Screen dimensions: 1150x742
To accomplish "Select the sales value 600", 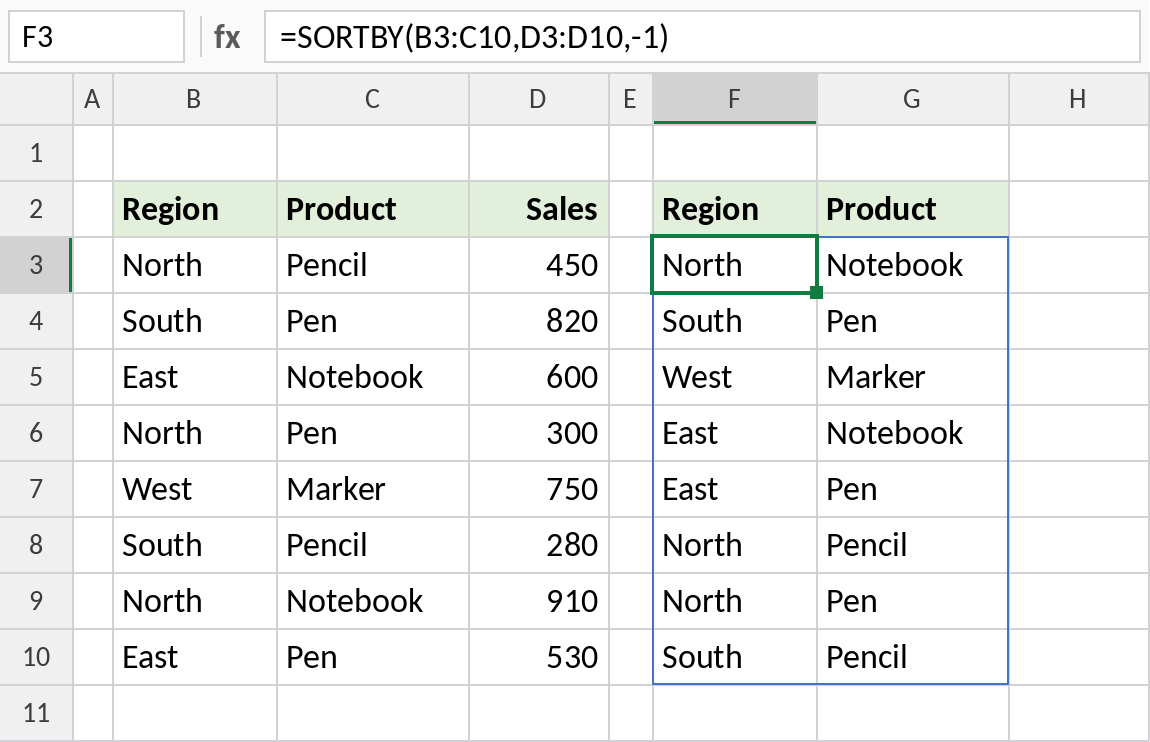I will [539, 377].
